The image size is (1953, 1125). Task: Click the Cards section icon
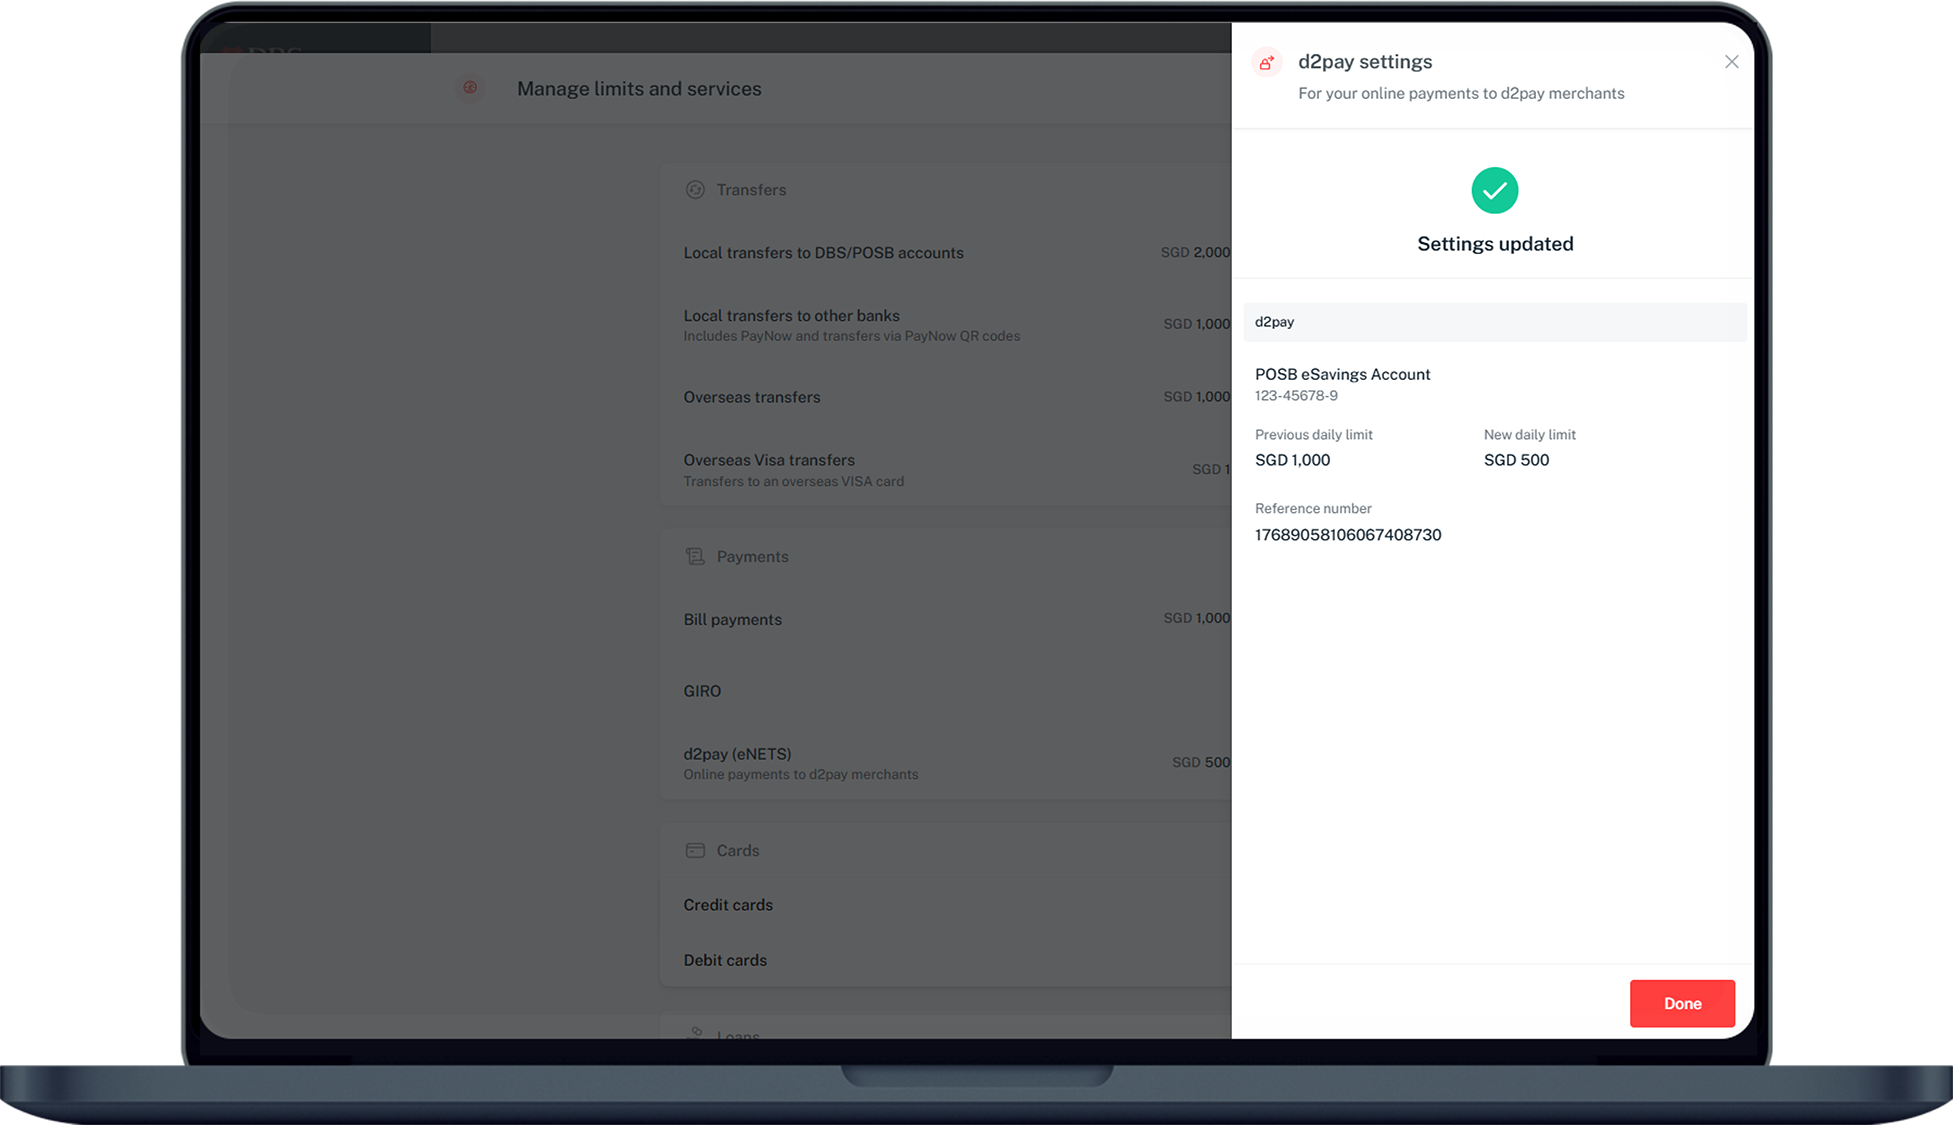pyautogui.click(x=695, y=850)
